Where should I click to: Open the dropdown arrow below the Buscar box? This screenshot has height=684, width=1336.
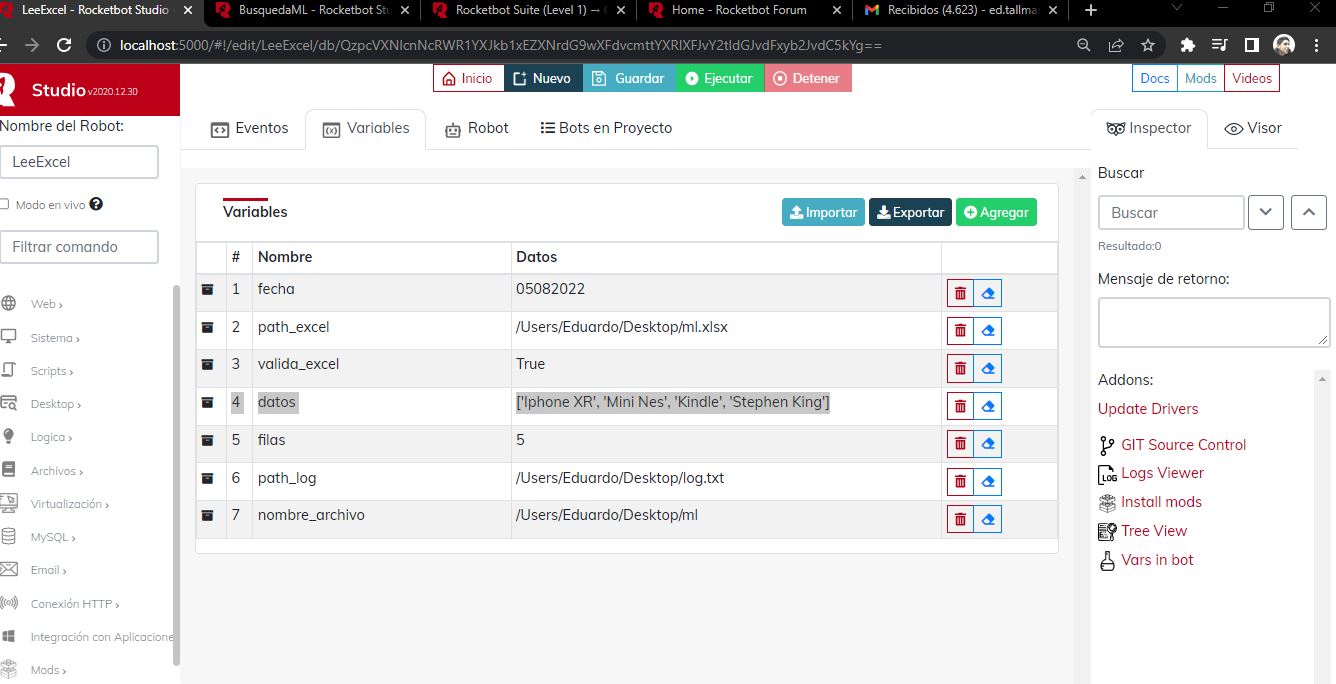click(1265, 212)
